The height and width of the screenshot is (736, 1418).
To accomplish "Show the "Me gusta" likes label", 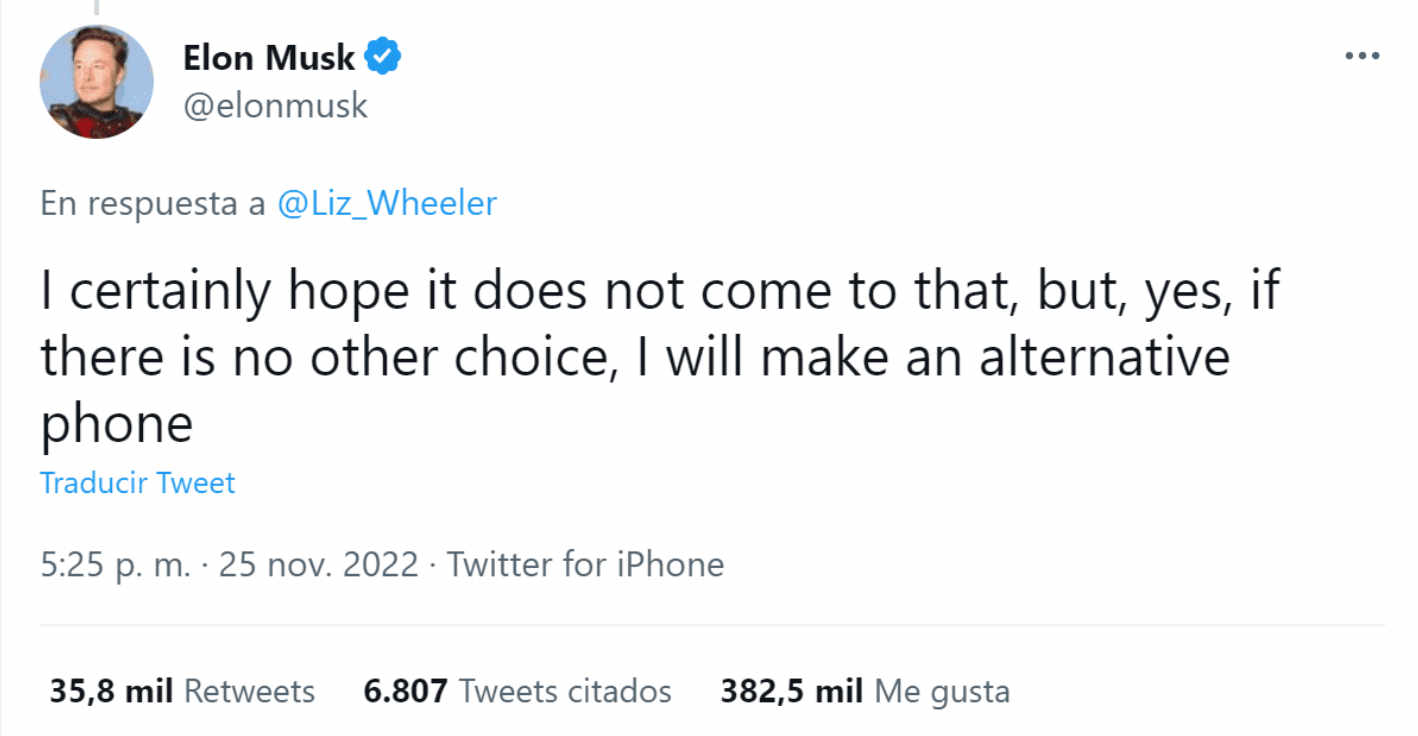I will [x=942, y=692].
